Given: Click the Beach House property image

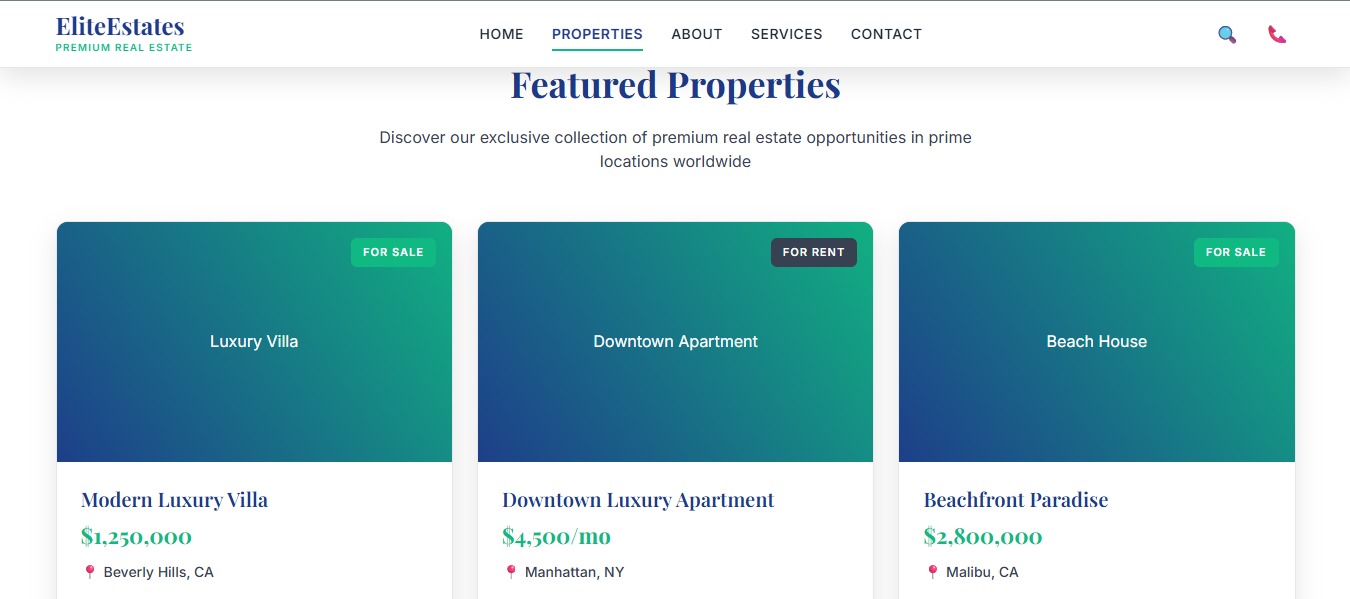Looking at the screenshot, I should [1096, 341].
